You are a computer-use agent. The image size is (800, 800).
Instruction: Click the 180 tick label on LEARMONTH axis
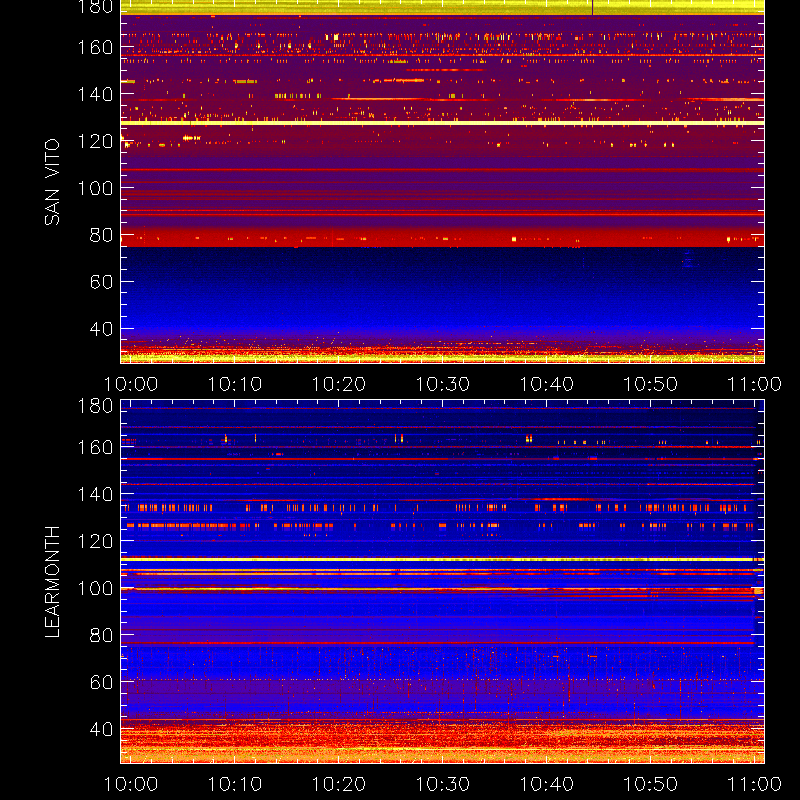95,406
